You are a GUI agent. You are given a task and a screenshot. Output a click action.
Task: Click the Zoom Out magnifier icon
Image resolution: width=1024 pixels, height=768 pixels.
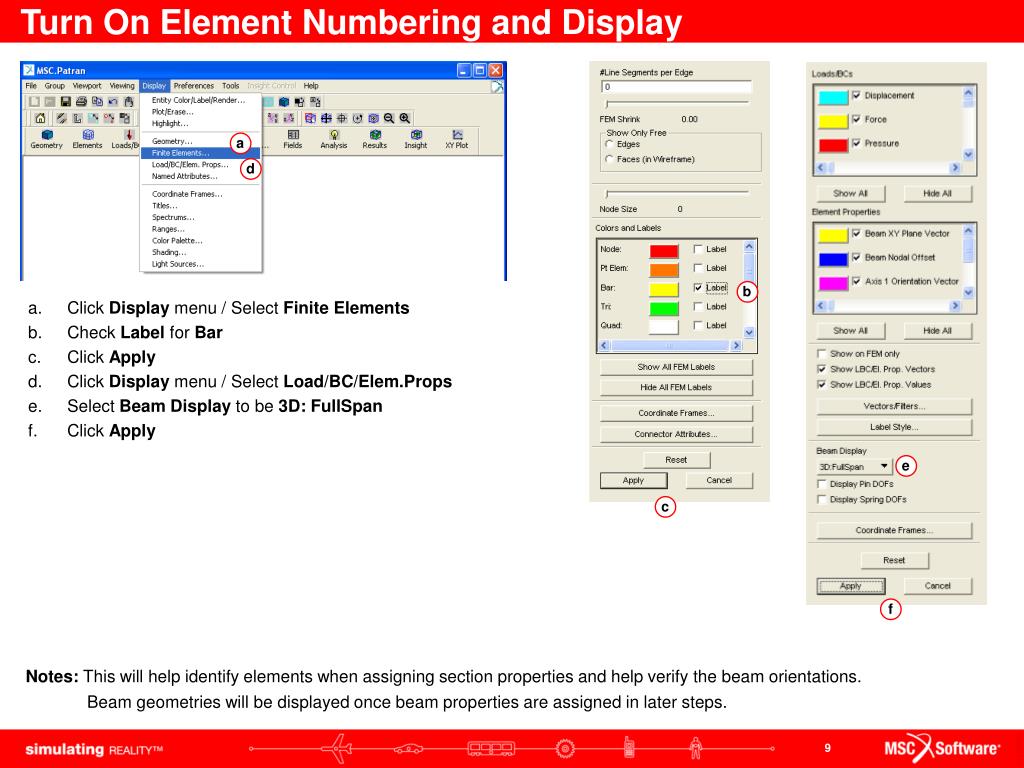(389, 118)
